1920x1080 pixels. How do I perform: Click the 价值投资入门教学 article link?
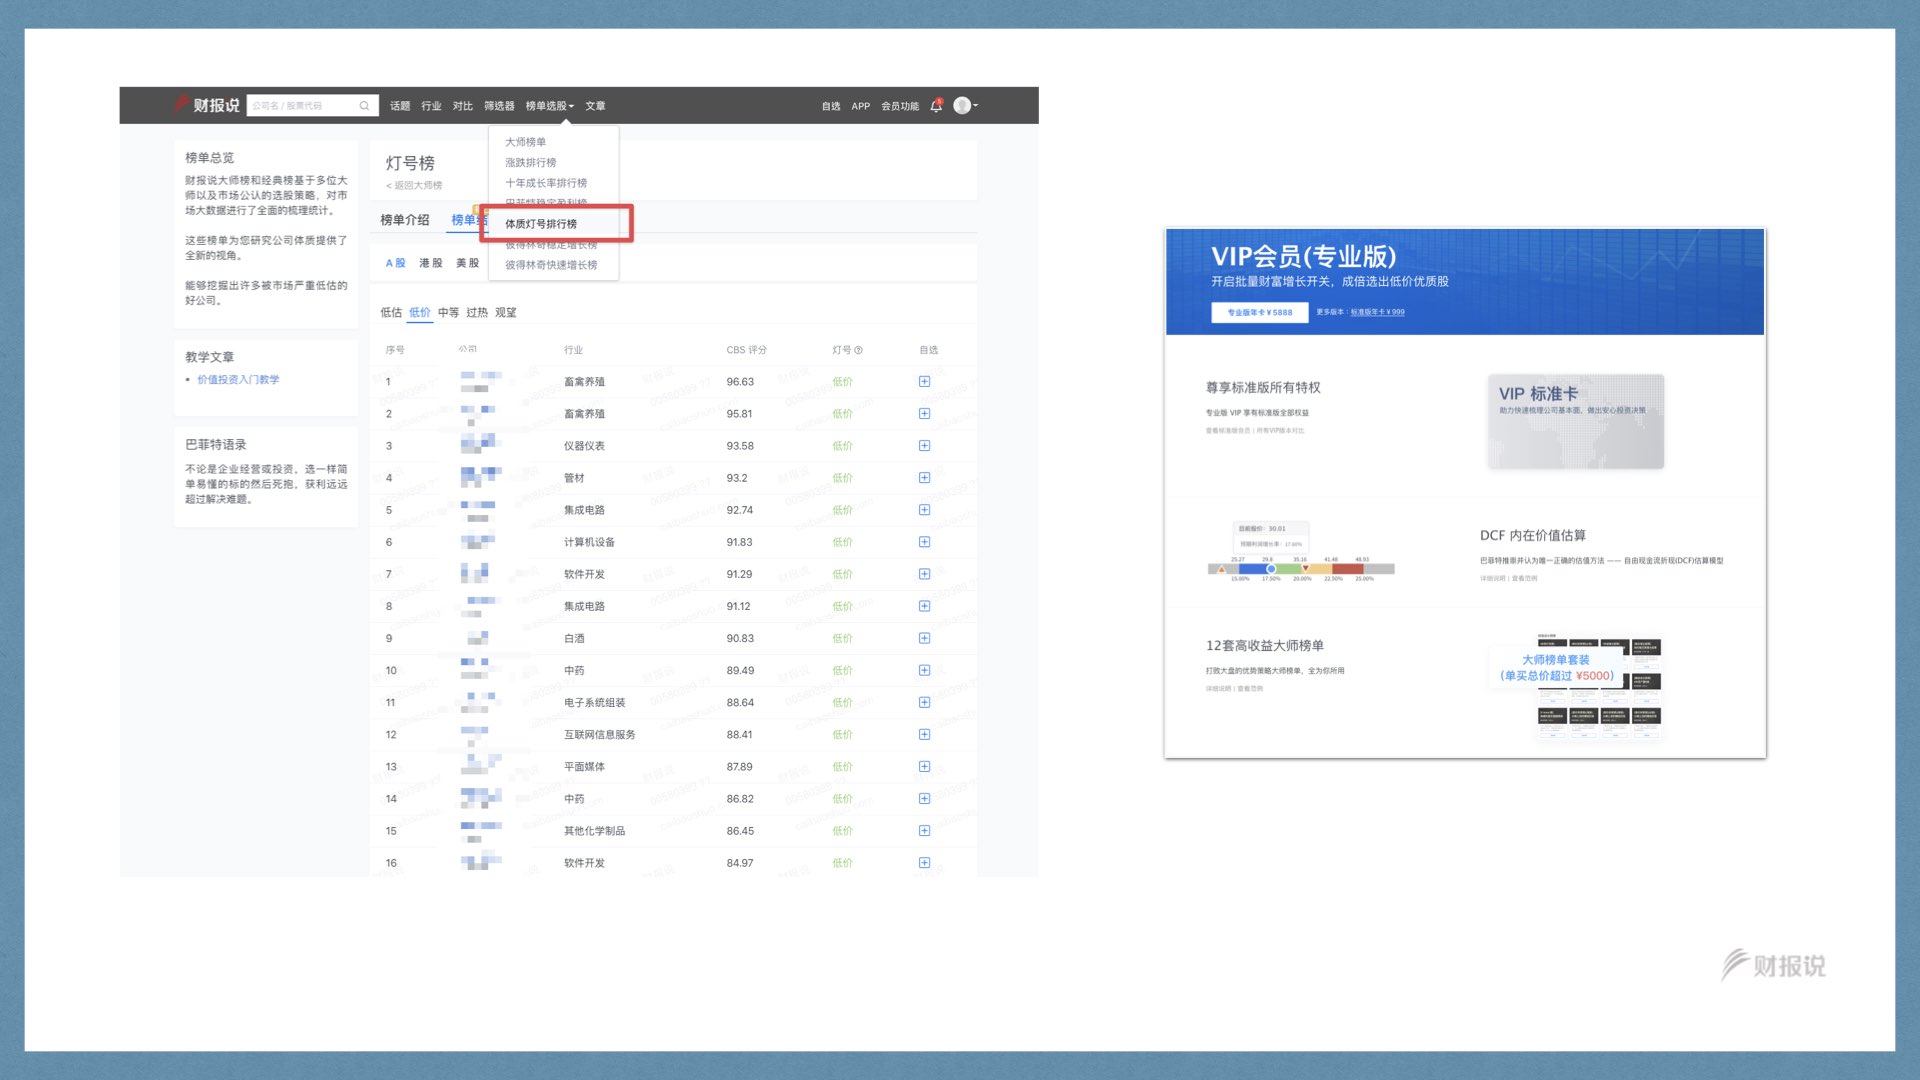click(x=238, y=380)
